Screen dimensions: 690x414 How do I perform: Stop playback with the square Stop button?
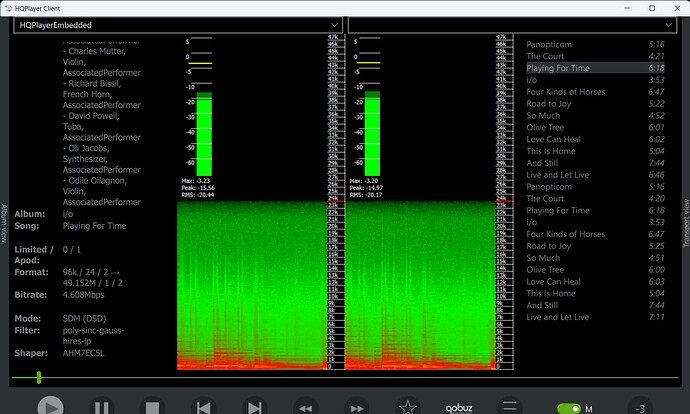(152, 407)
